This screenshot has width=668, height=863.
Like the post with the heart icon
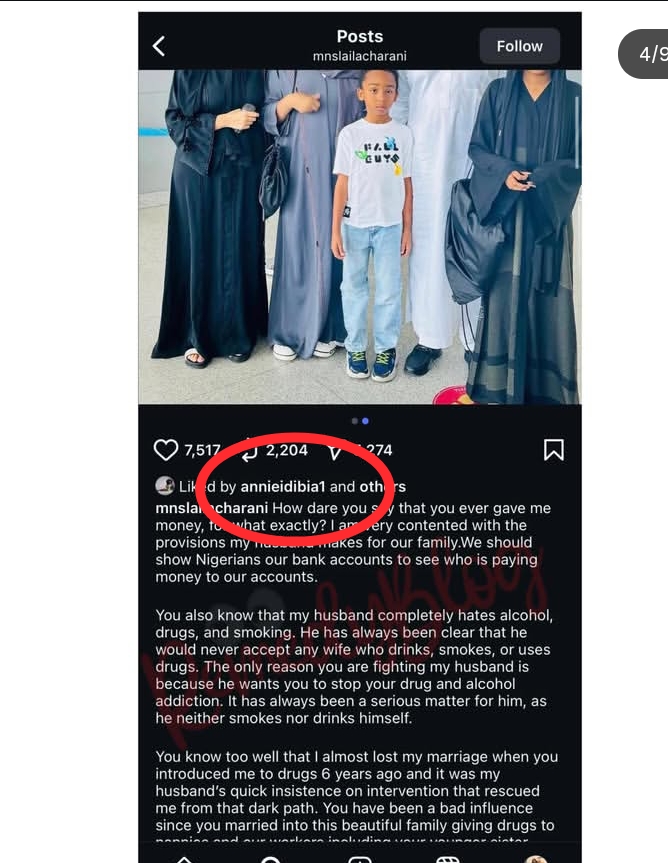[166, 450]
